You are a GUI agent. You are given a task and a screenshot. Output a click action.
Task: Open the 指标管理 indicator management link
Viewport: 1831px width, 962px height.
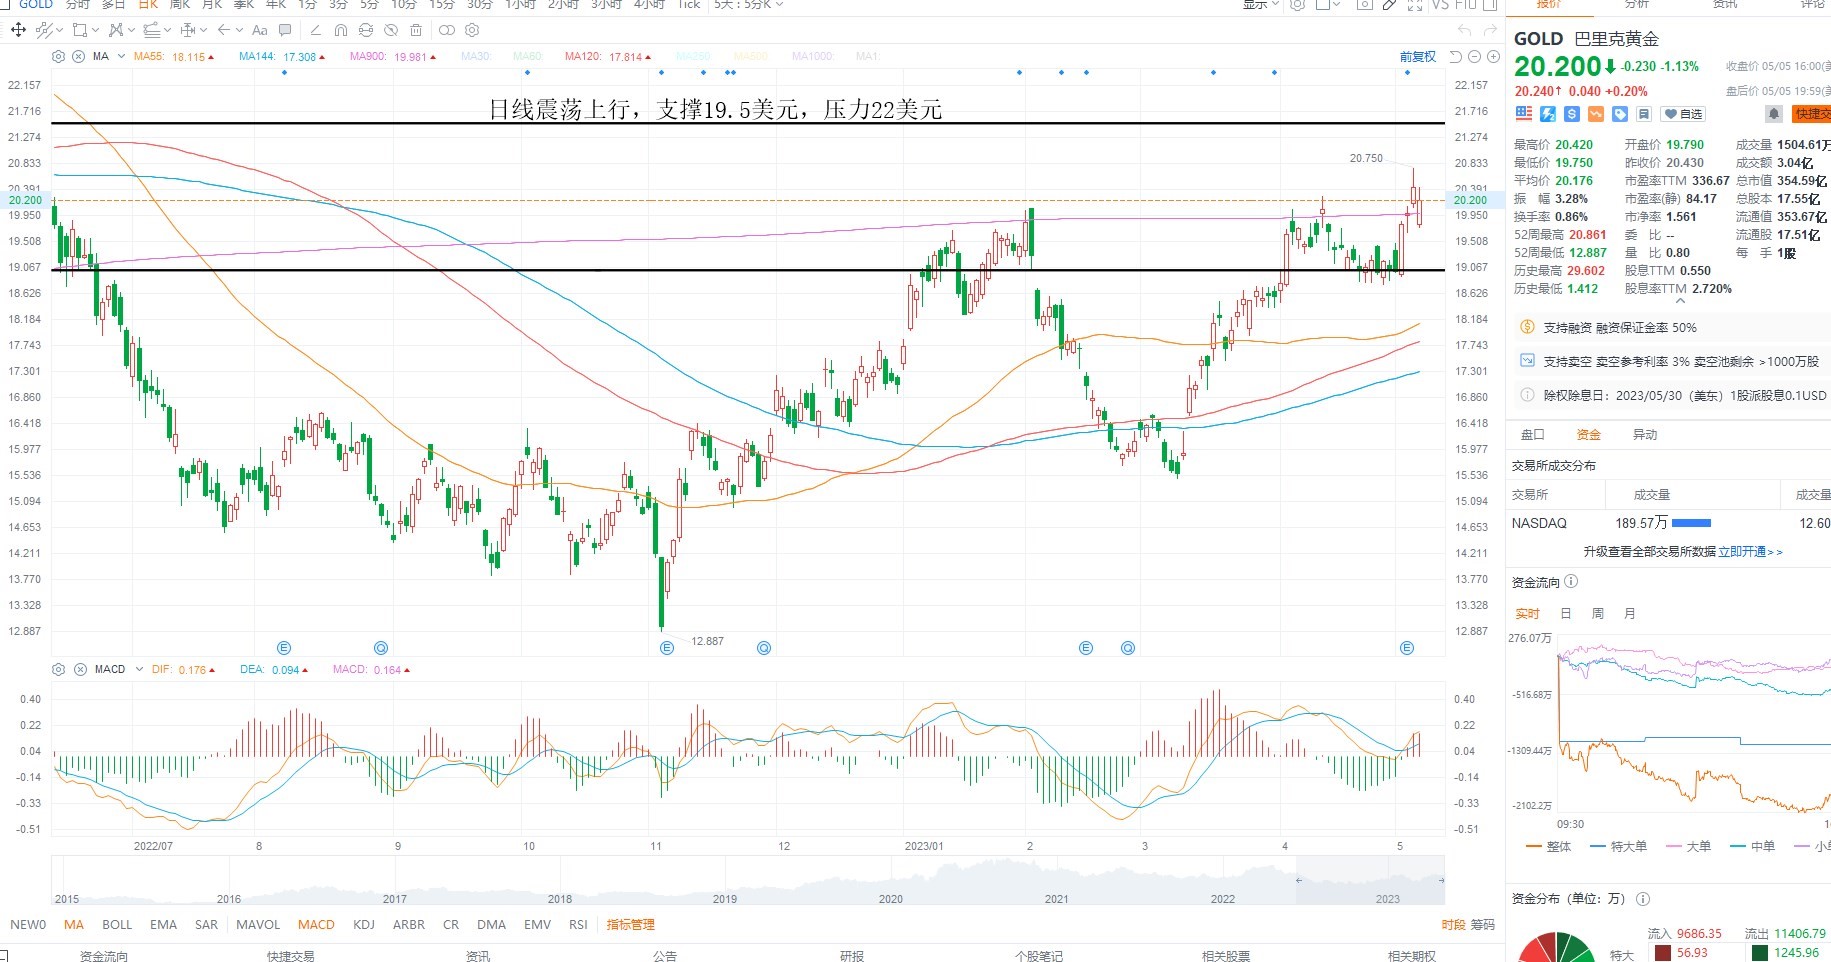(x=630, y=924)
